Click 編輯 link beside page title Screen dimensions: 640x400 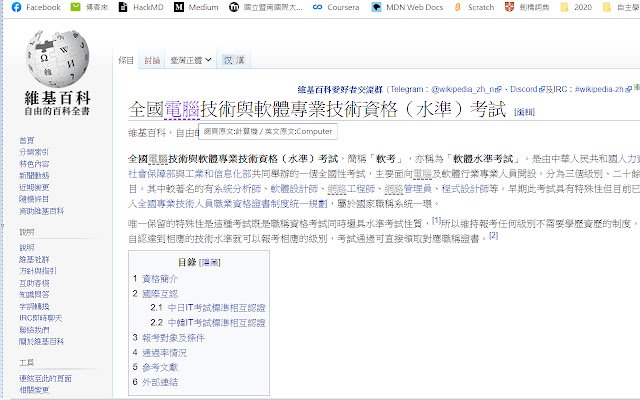(x=524, y=112)
